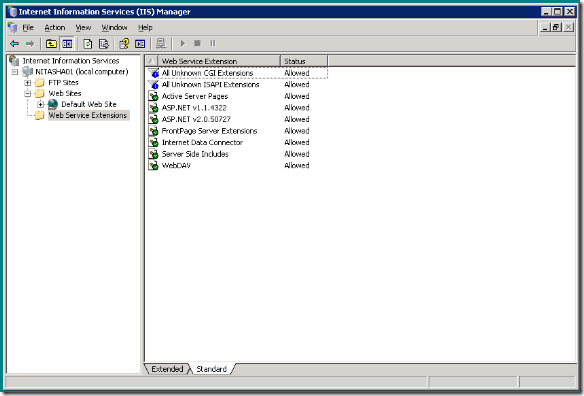This screenshot has width=584, height=396.
Task: Select the Default Web Site tree label
Action: (x=89, y=104)
